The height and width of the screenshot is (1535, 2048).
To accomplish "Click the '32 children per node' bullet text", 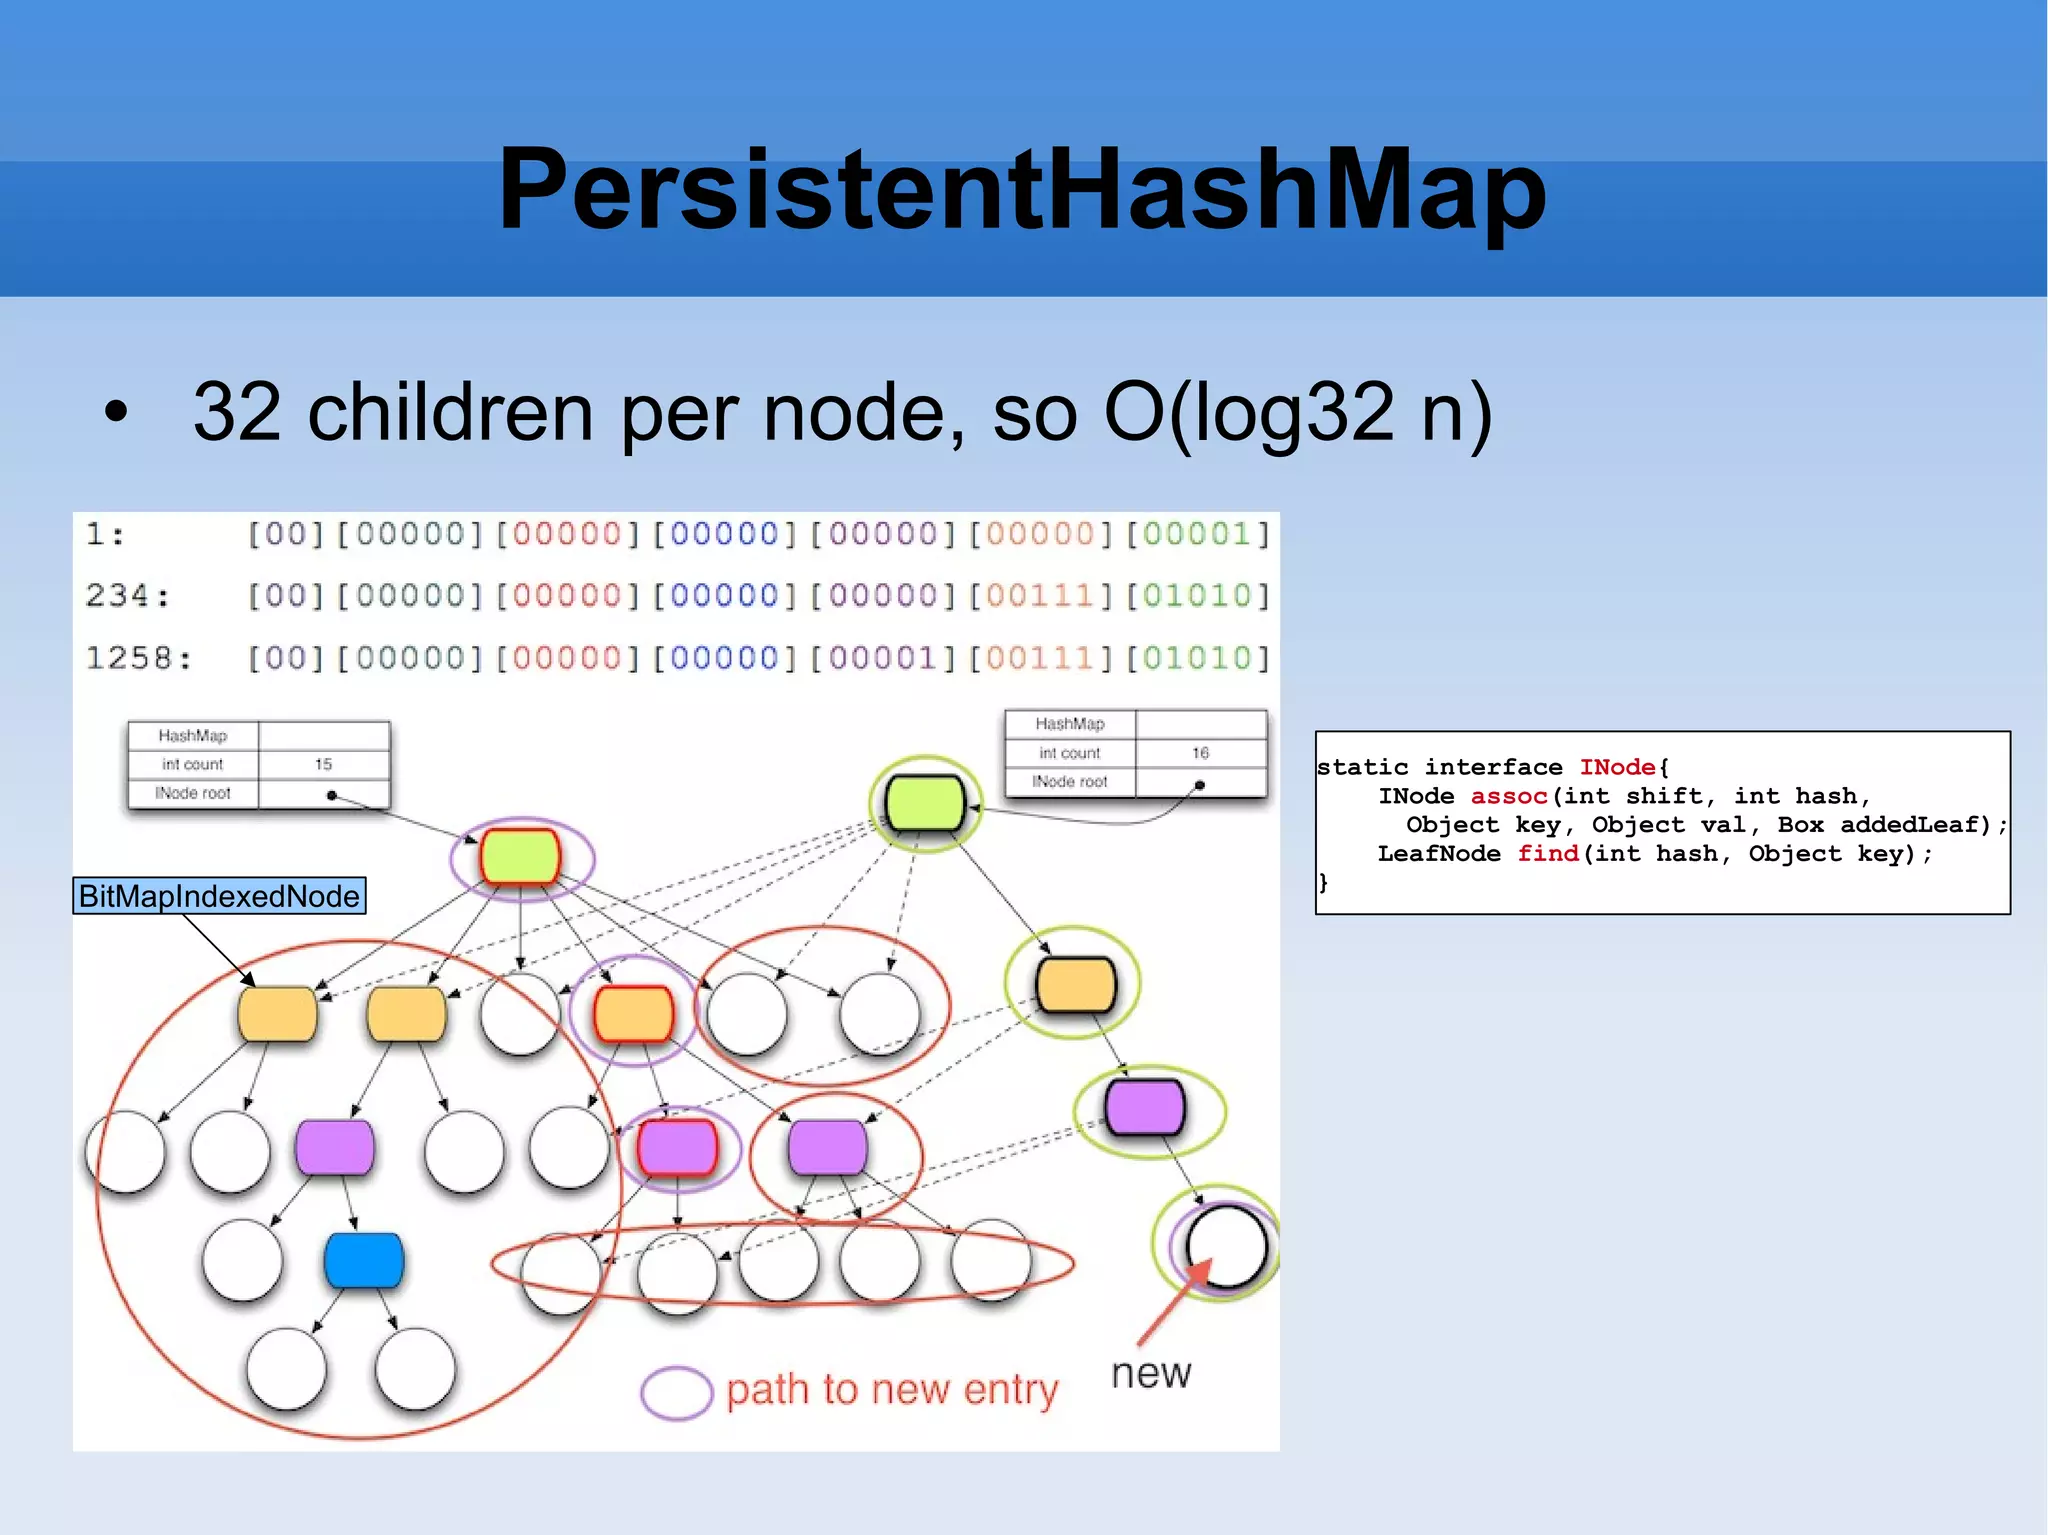I will (x=842, y=412).
